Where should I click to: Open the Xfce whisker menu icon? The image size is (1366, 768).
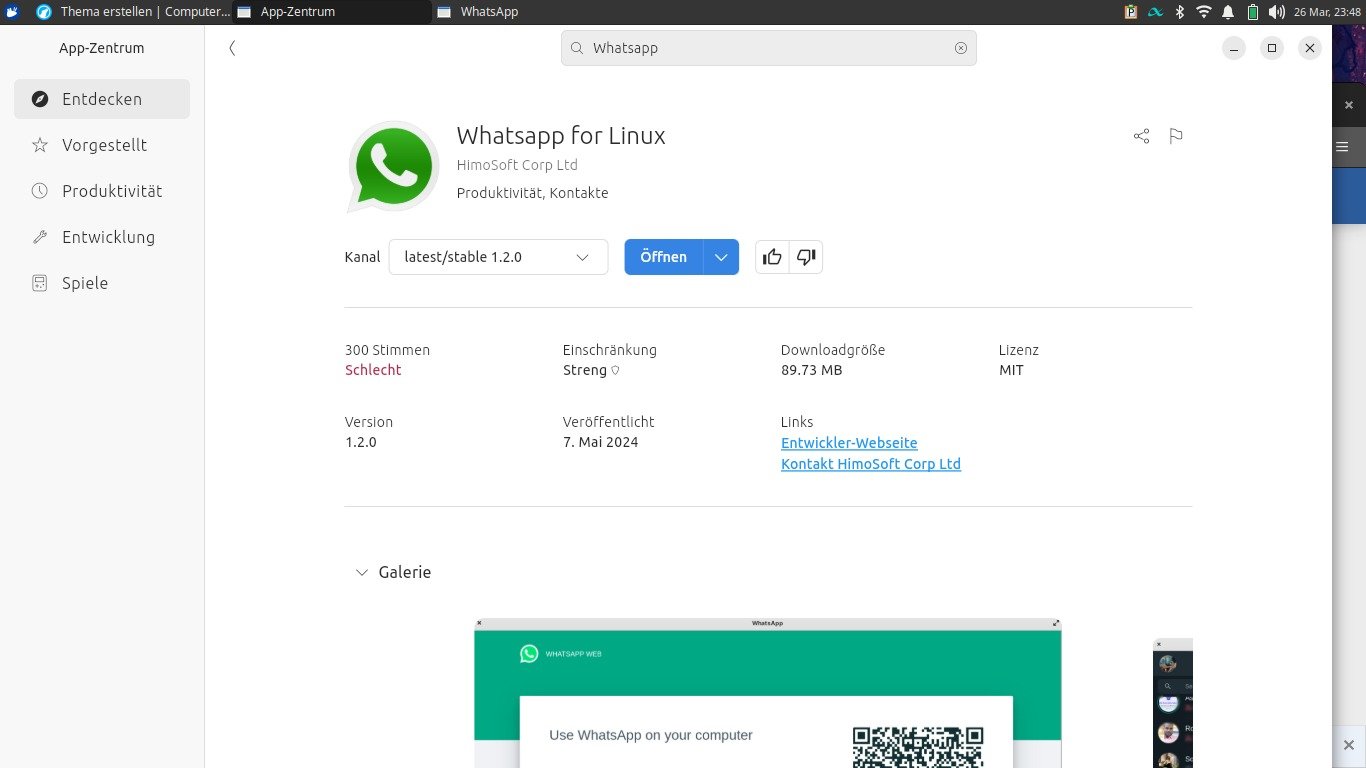pos(12,12)
